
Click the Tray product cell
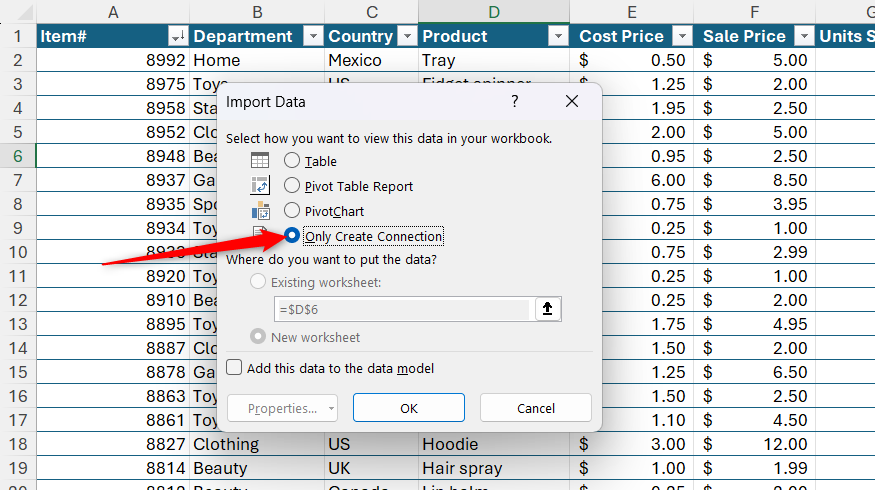[494, 60]
